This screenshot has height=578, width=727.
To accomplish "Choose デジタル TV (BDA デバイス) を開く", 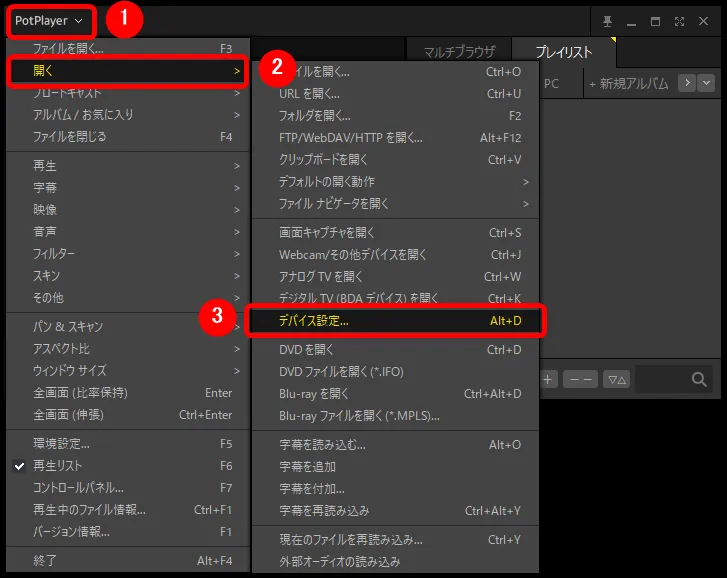I will (x=395, y=297).
